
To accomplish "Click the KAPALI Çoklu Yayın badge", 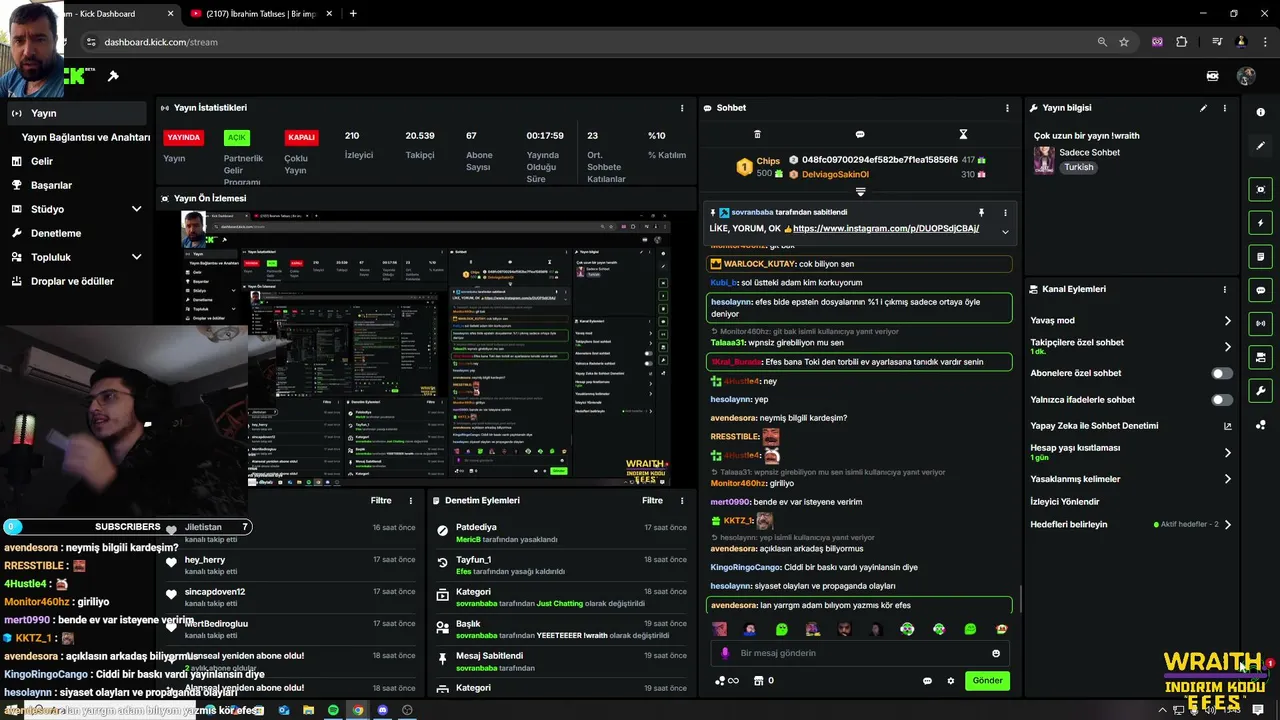I will 301,137.
